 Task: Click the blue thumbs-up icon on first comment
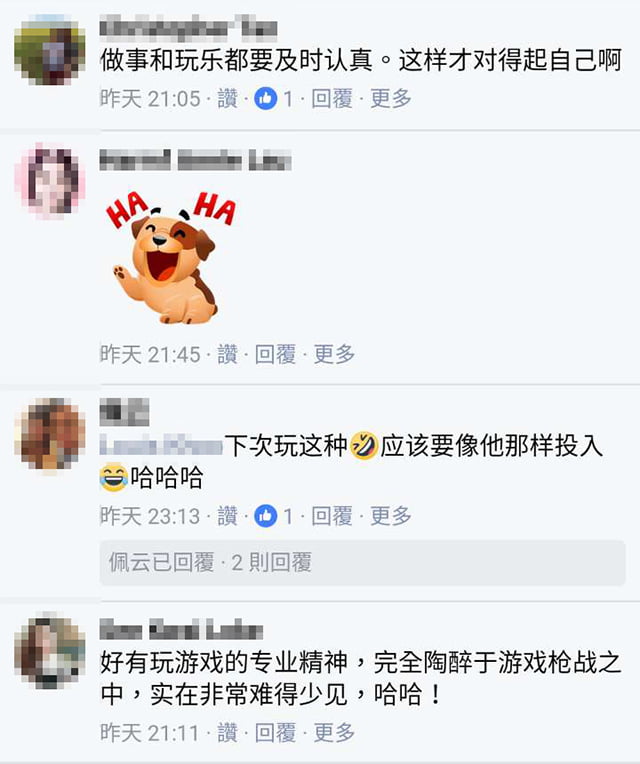point(265,99)
